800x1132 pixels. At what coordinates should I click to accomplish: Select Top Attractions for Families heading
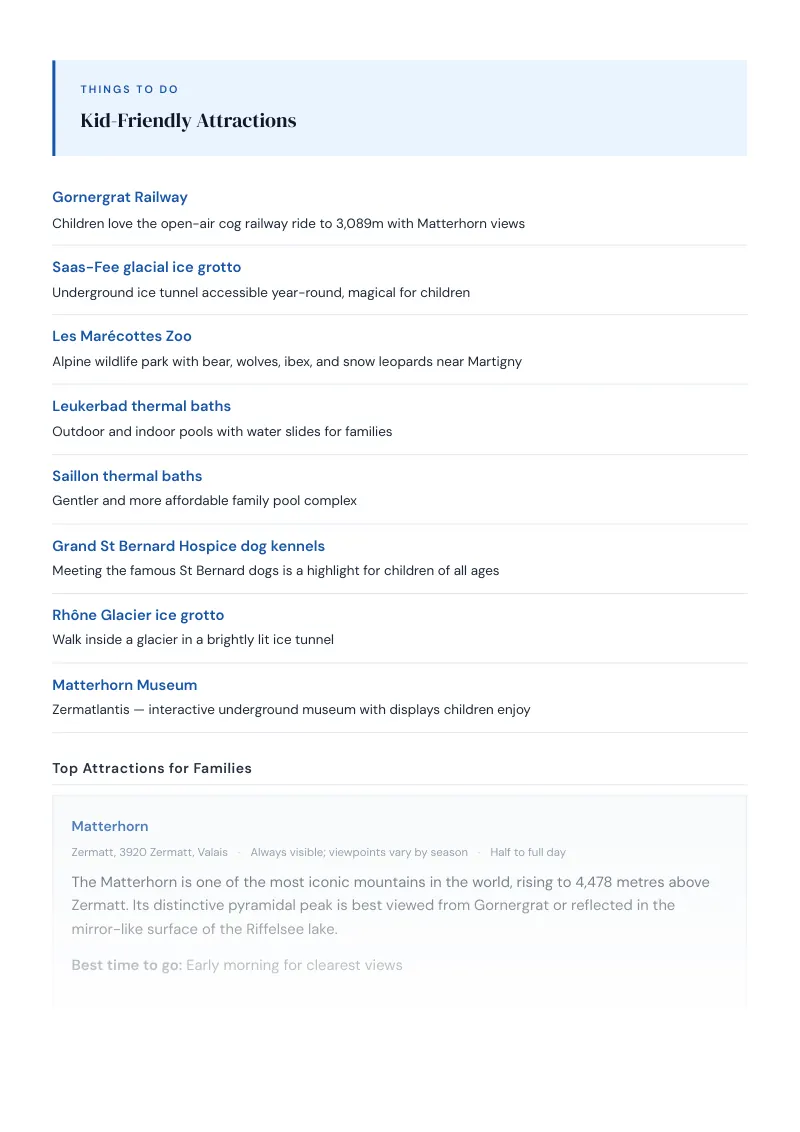pyautogui.click(x=152, y=769)
